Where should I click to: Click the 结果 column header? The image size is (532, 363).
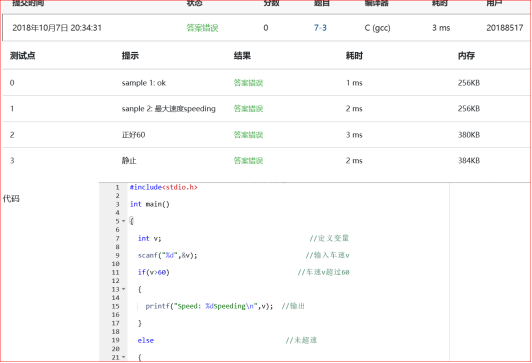(242, 56)
